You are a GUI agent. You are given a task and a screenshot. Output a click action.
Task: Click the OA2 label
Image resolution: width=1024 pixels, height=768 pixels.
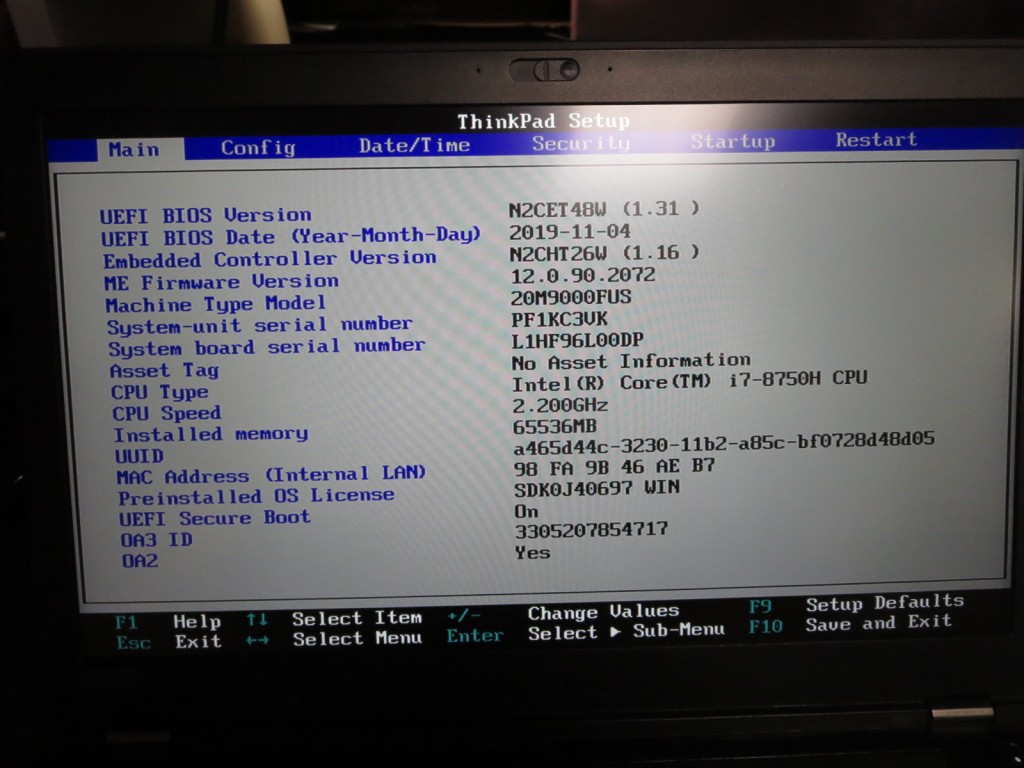tap(139, 561)
